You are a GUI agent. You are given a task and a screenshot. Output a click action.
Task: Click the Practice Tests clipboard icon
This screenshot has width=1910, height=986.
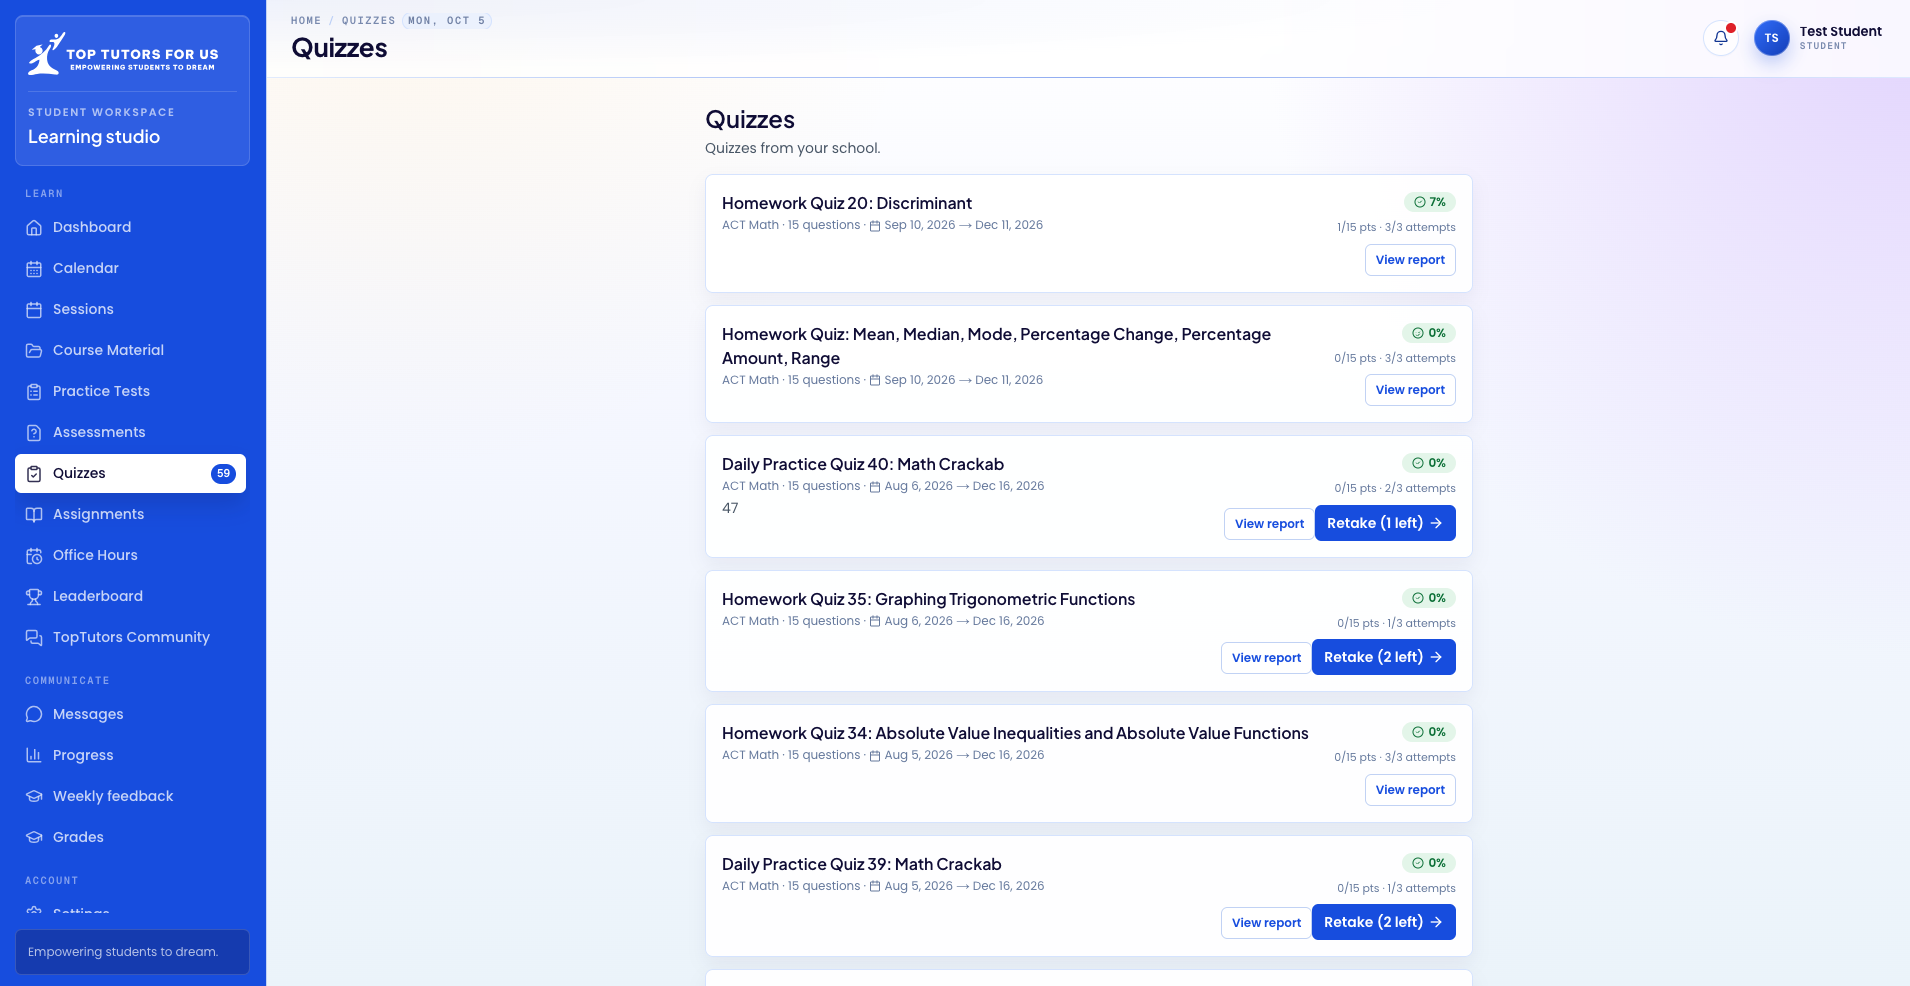[x=34, y=391]
